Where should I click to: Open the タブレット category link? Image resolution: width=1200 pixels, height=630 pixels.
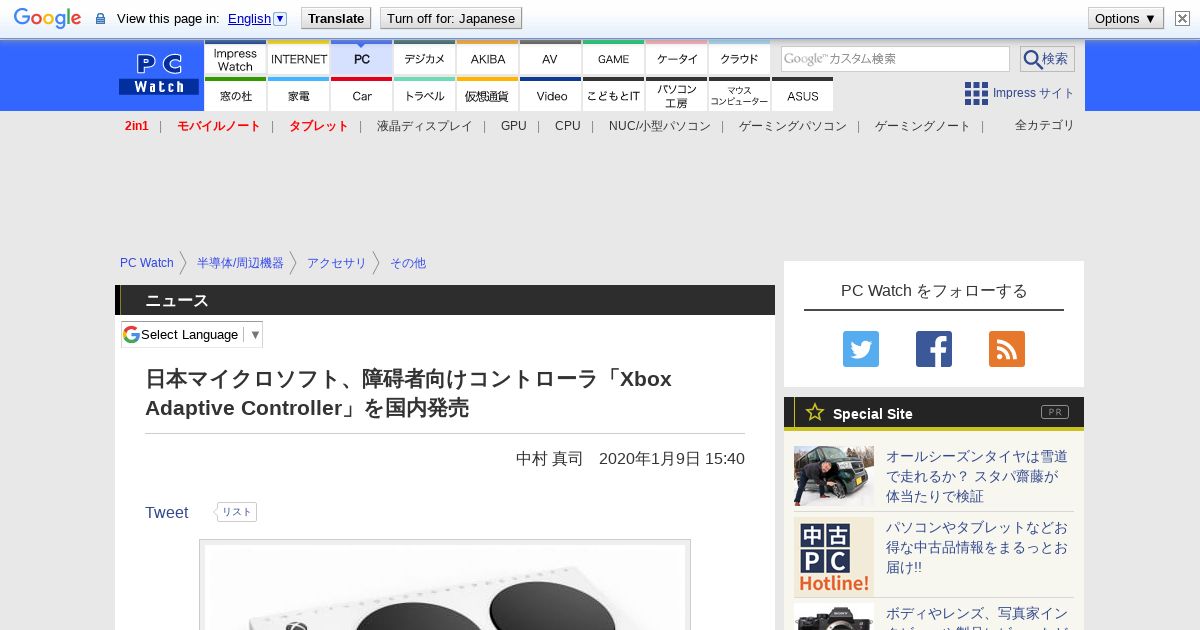tap(319, 126)
